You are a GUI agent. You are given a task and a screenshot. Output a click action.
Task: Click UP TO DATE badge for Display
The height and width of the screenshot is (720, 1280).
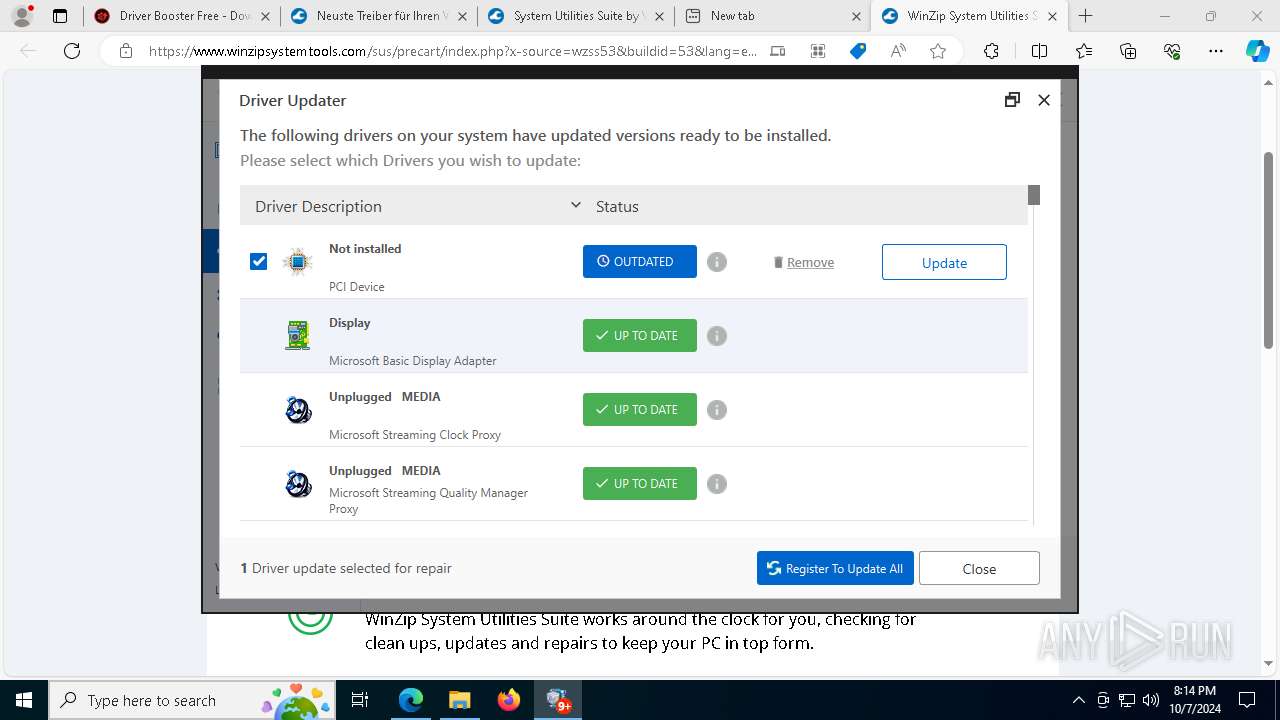(640, 336)
